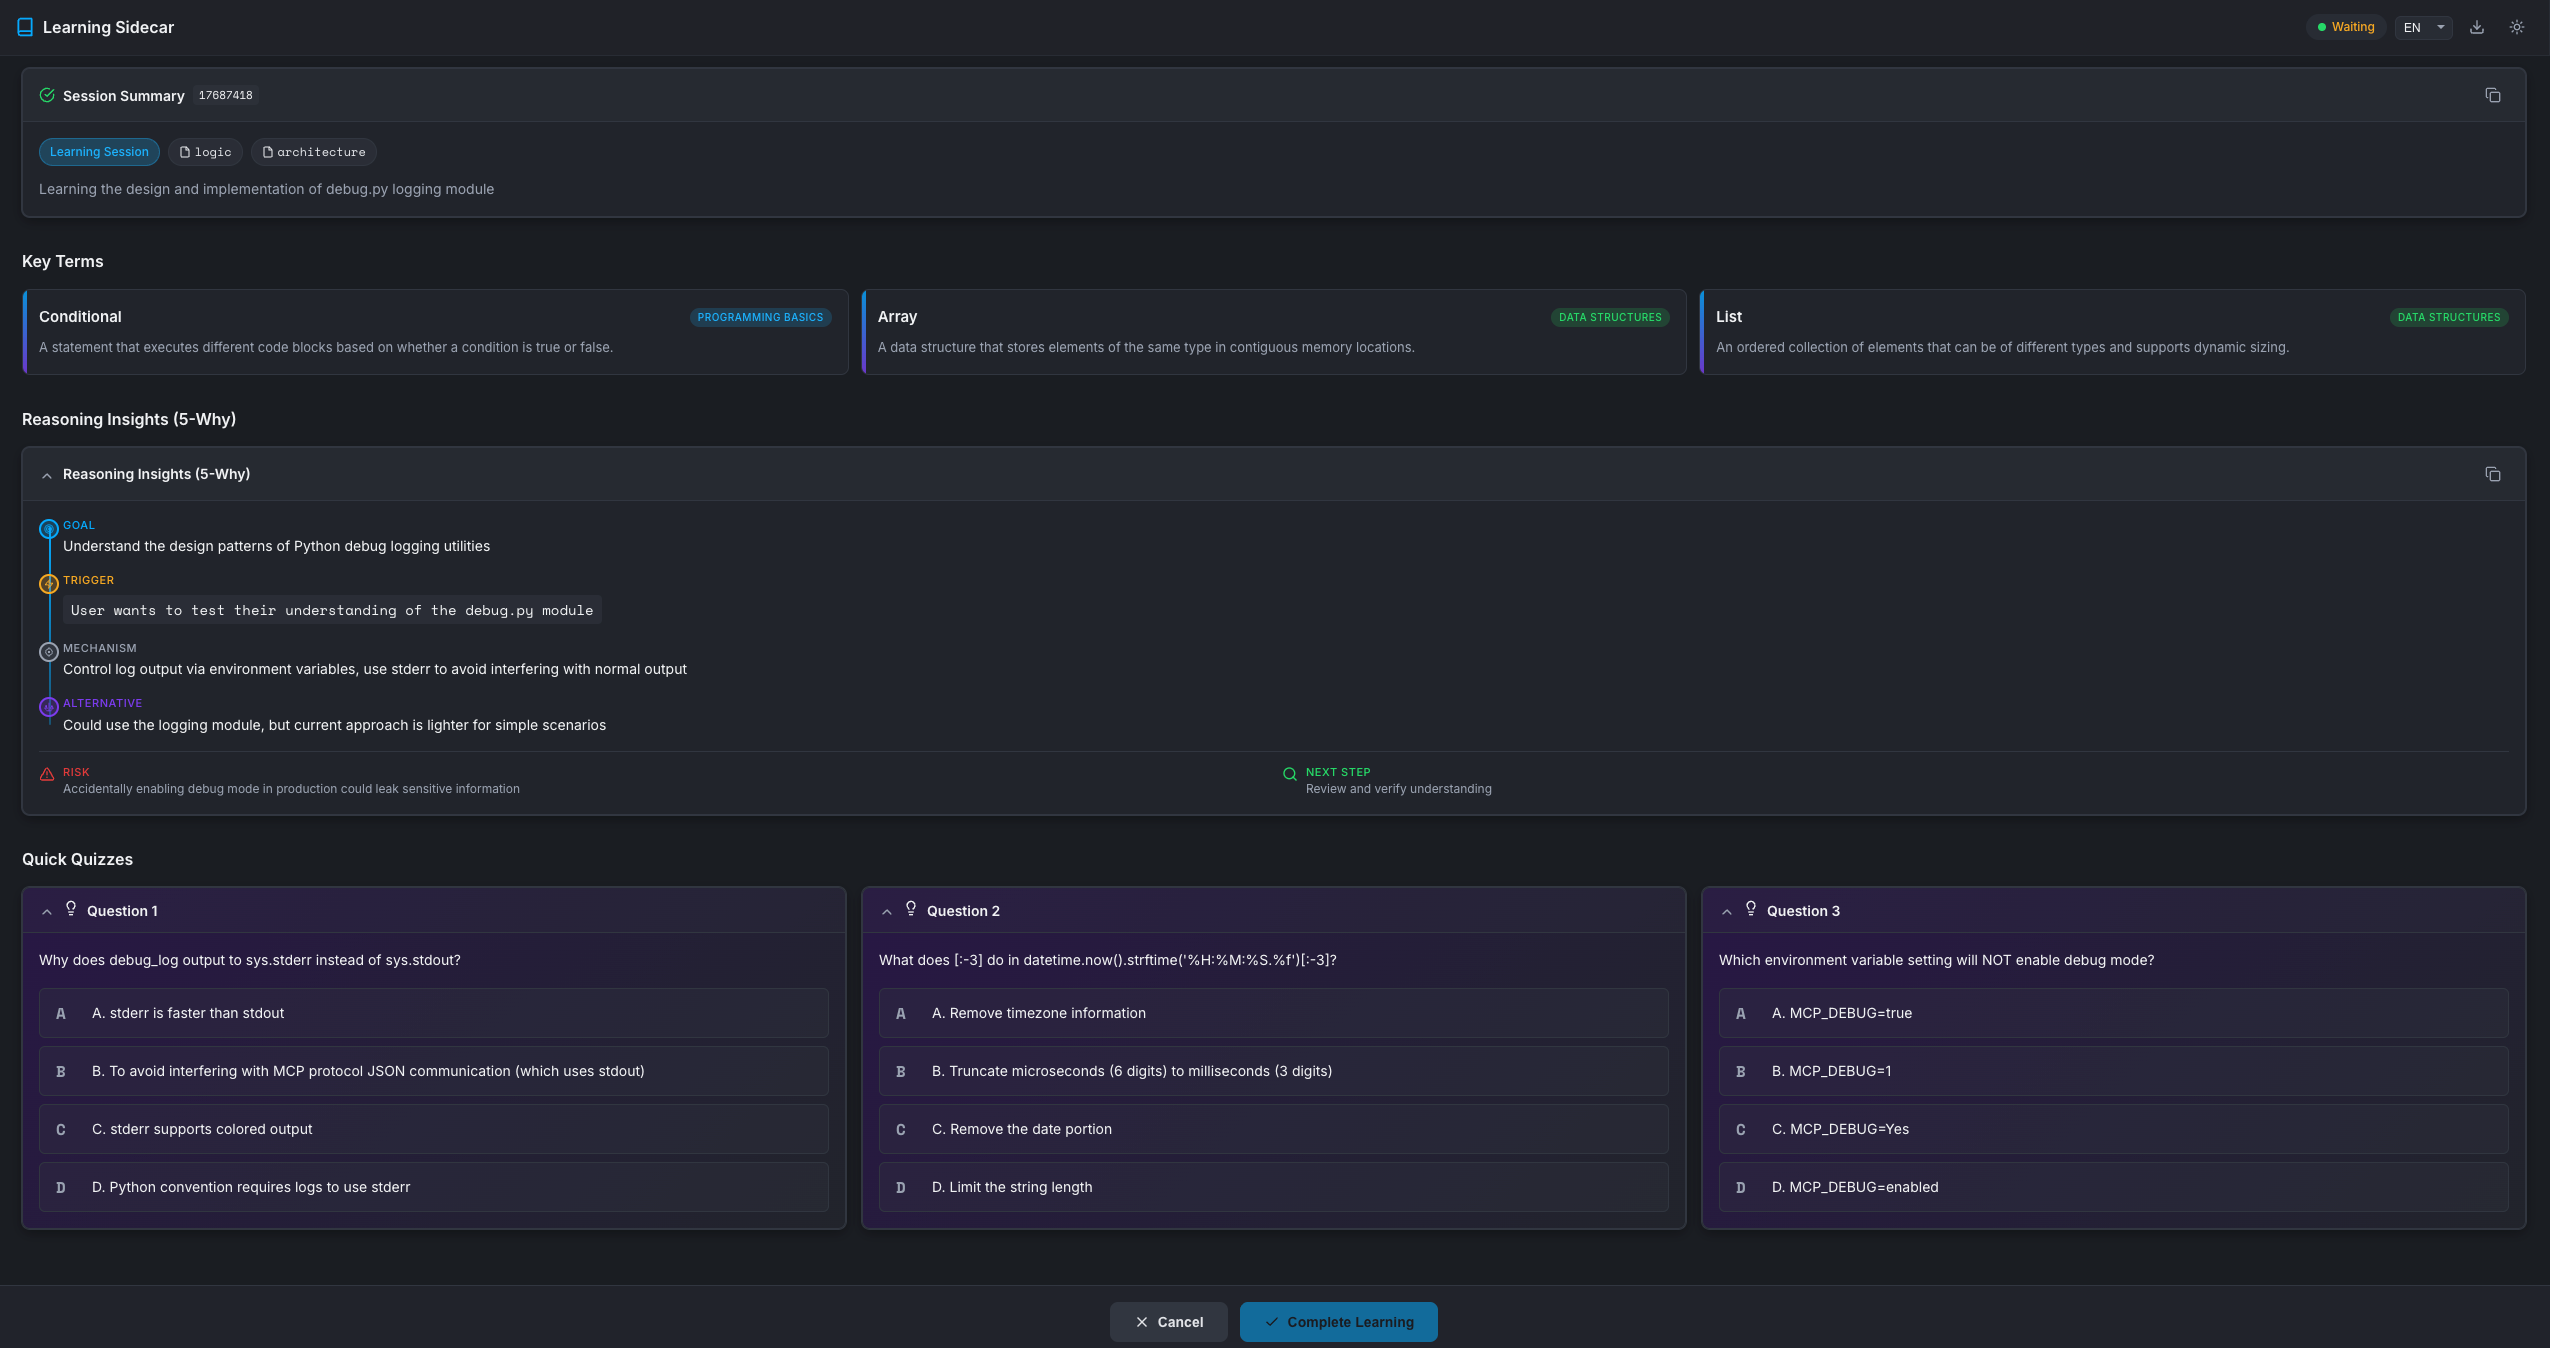Click the magnifier icon next to NEXT STEP
The image size is (2550, 1348).
(x=1289, y=774)
